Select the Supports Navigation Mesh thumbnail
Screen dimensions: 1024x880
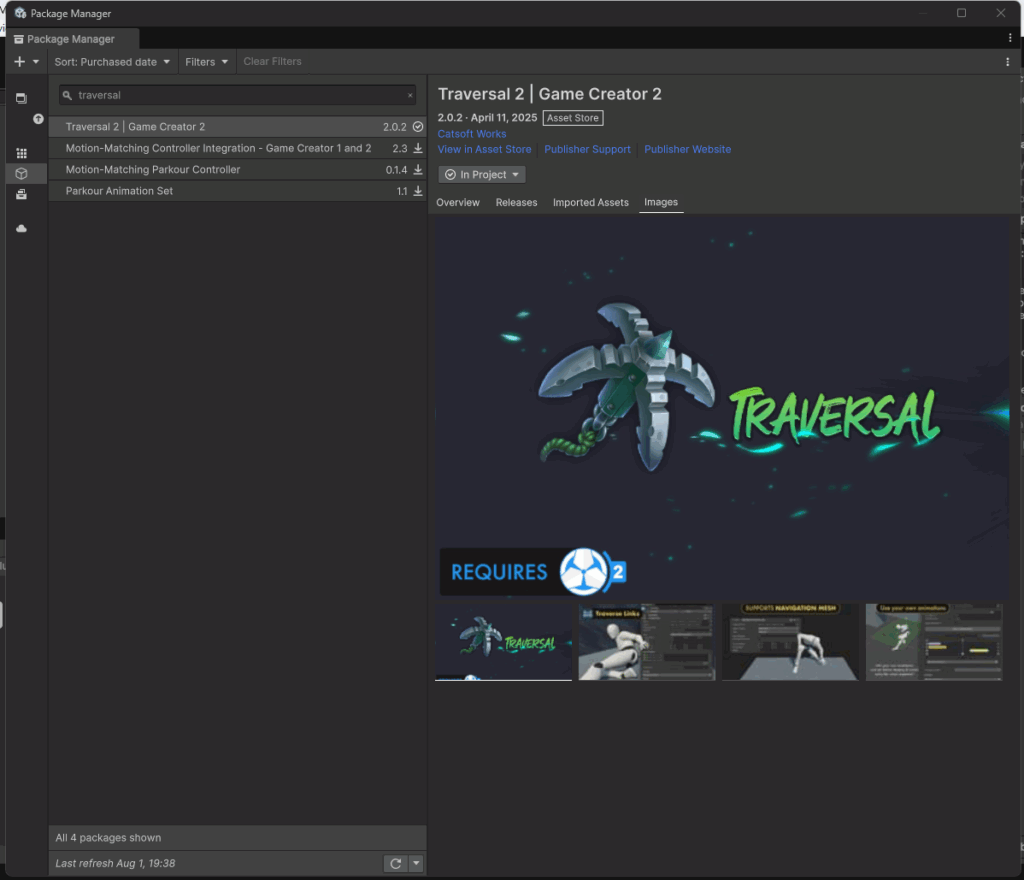tap(790, 642)
